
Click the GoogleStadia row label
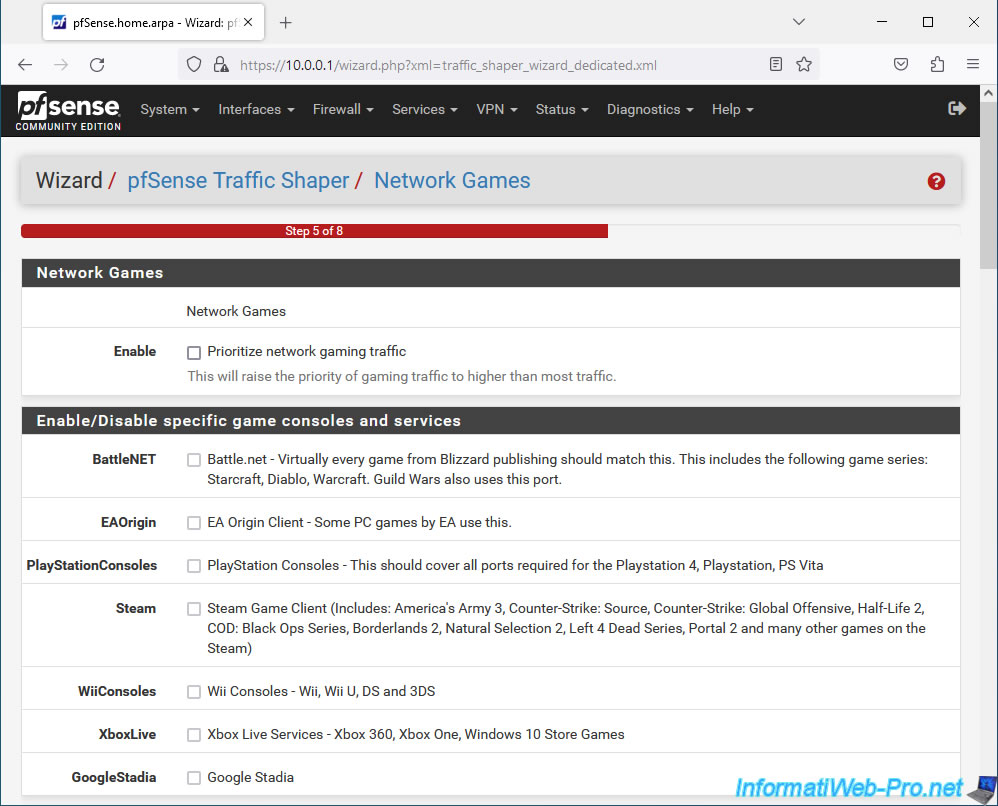[114, 777]
